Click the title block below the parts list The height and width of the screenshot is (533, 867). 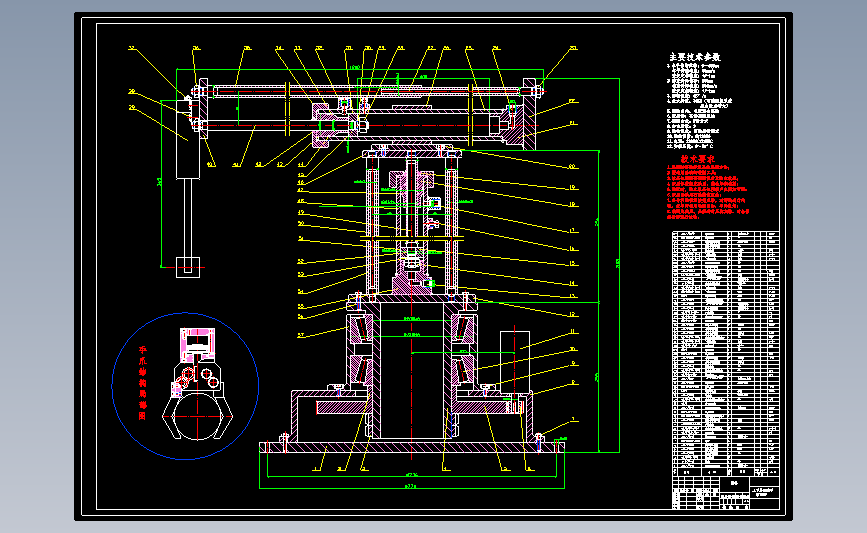coord(725,493)
